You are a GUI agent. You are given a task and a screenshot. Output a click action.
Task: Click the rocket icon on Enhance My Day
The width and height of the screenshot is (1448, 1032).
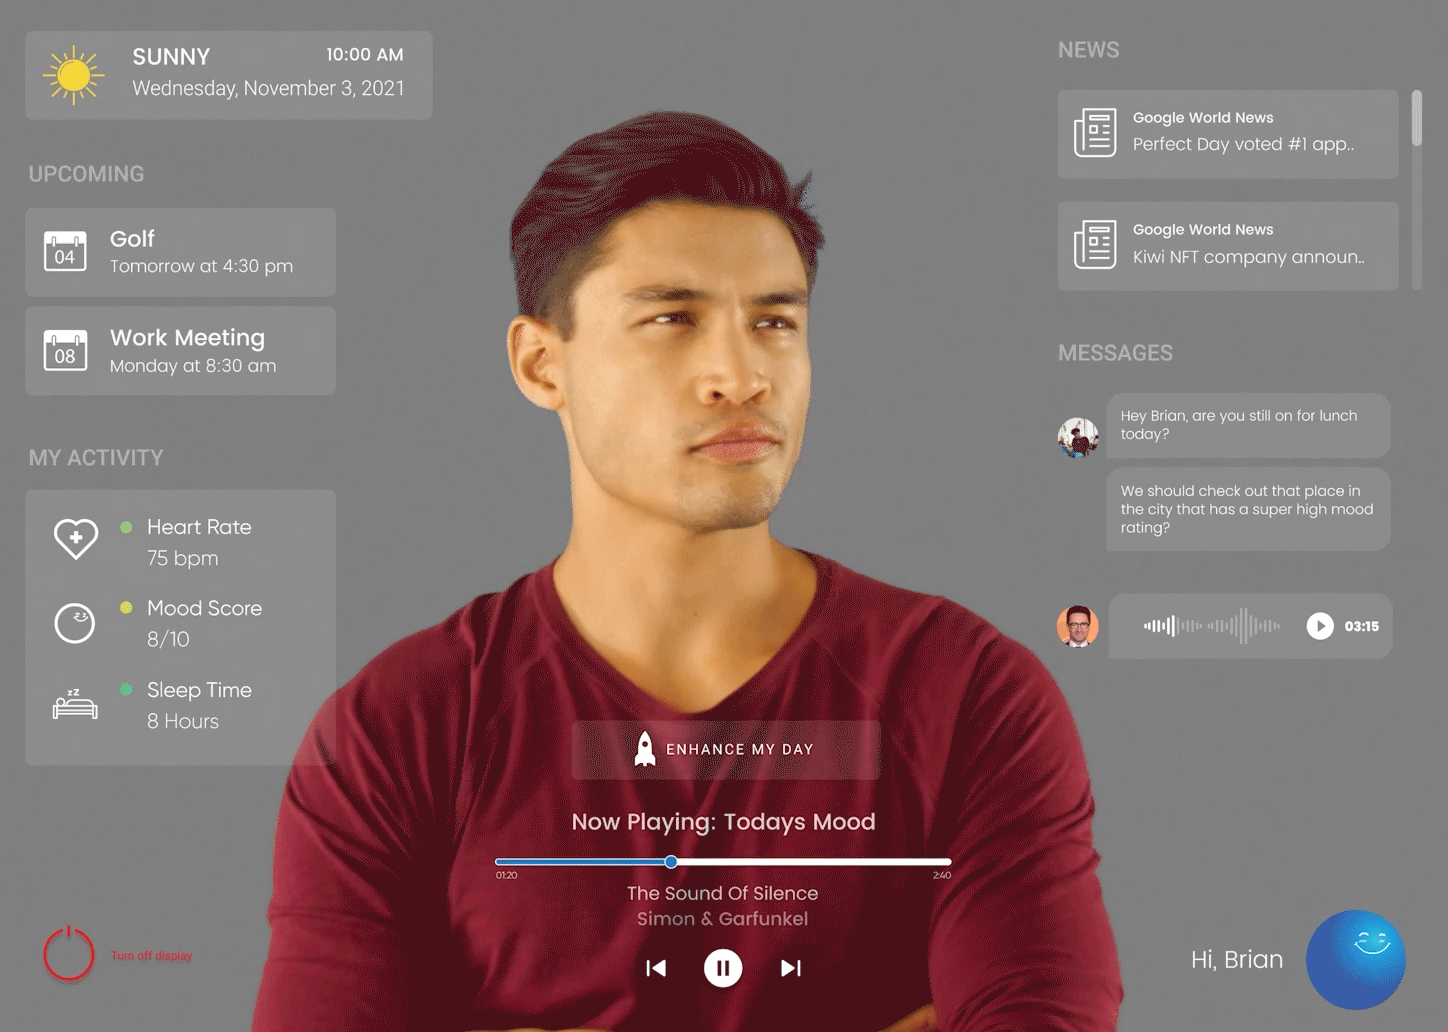pyautogui.click(x=645, y=749)
